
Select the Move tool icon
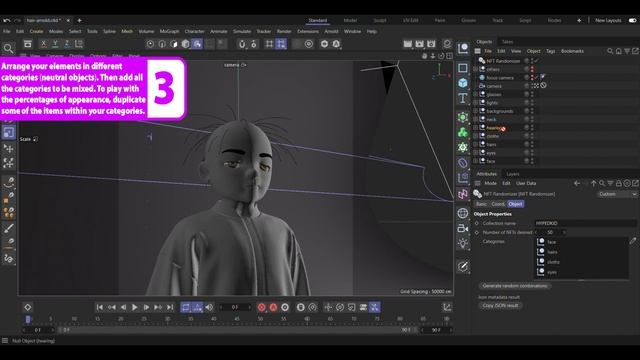[x=9, y=148]
